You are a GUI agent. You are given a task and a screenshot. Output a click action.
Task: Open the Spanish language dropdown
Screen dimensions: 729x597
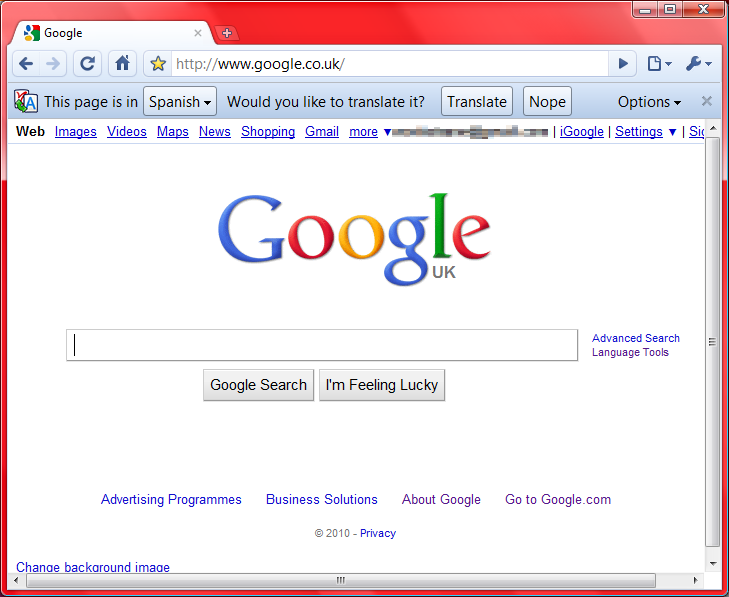click(x=180, y=101)
